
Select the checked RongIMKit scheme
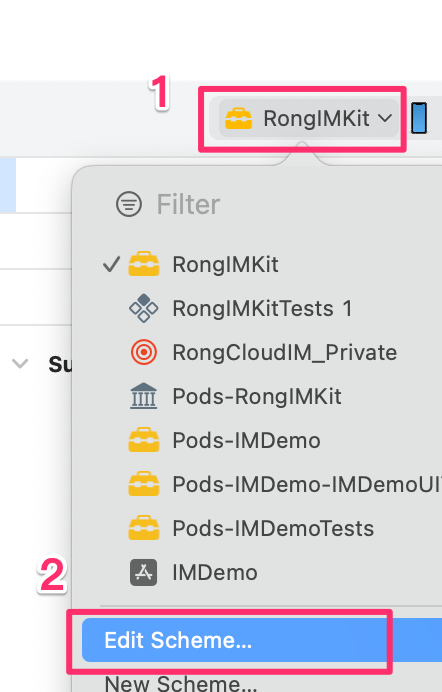(x=265, y=264)
